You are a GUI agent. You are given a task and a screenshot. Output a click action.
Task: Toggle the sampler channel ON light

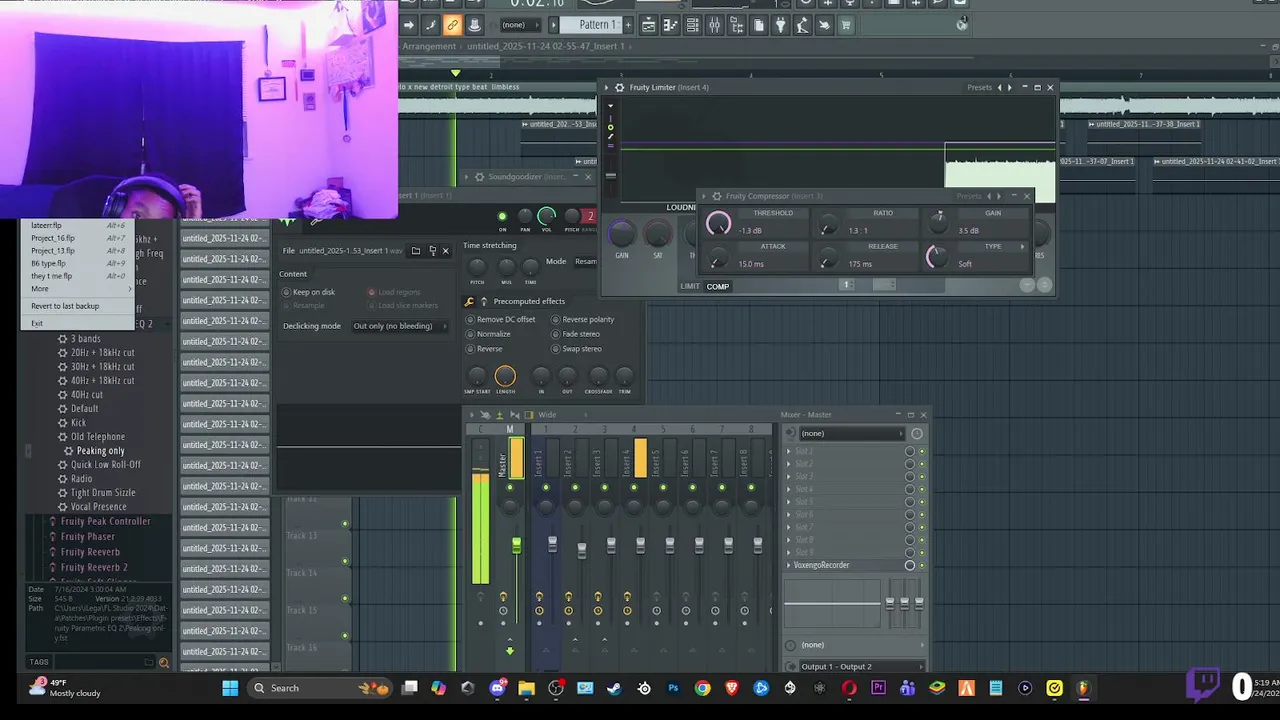(x=503, y=216)
